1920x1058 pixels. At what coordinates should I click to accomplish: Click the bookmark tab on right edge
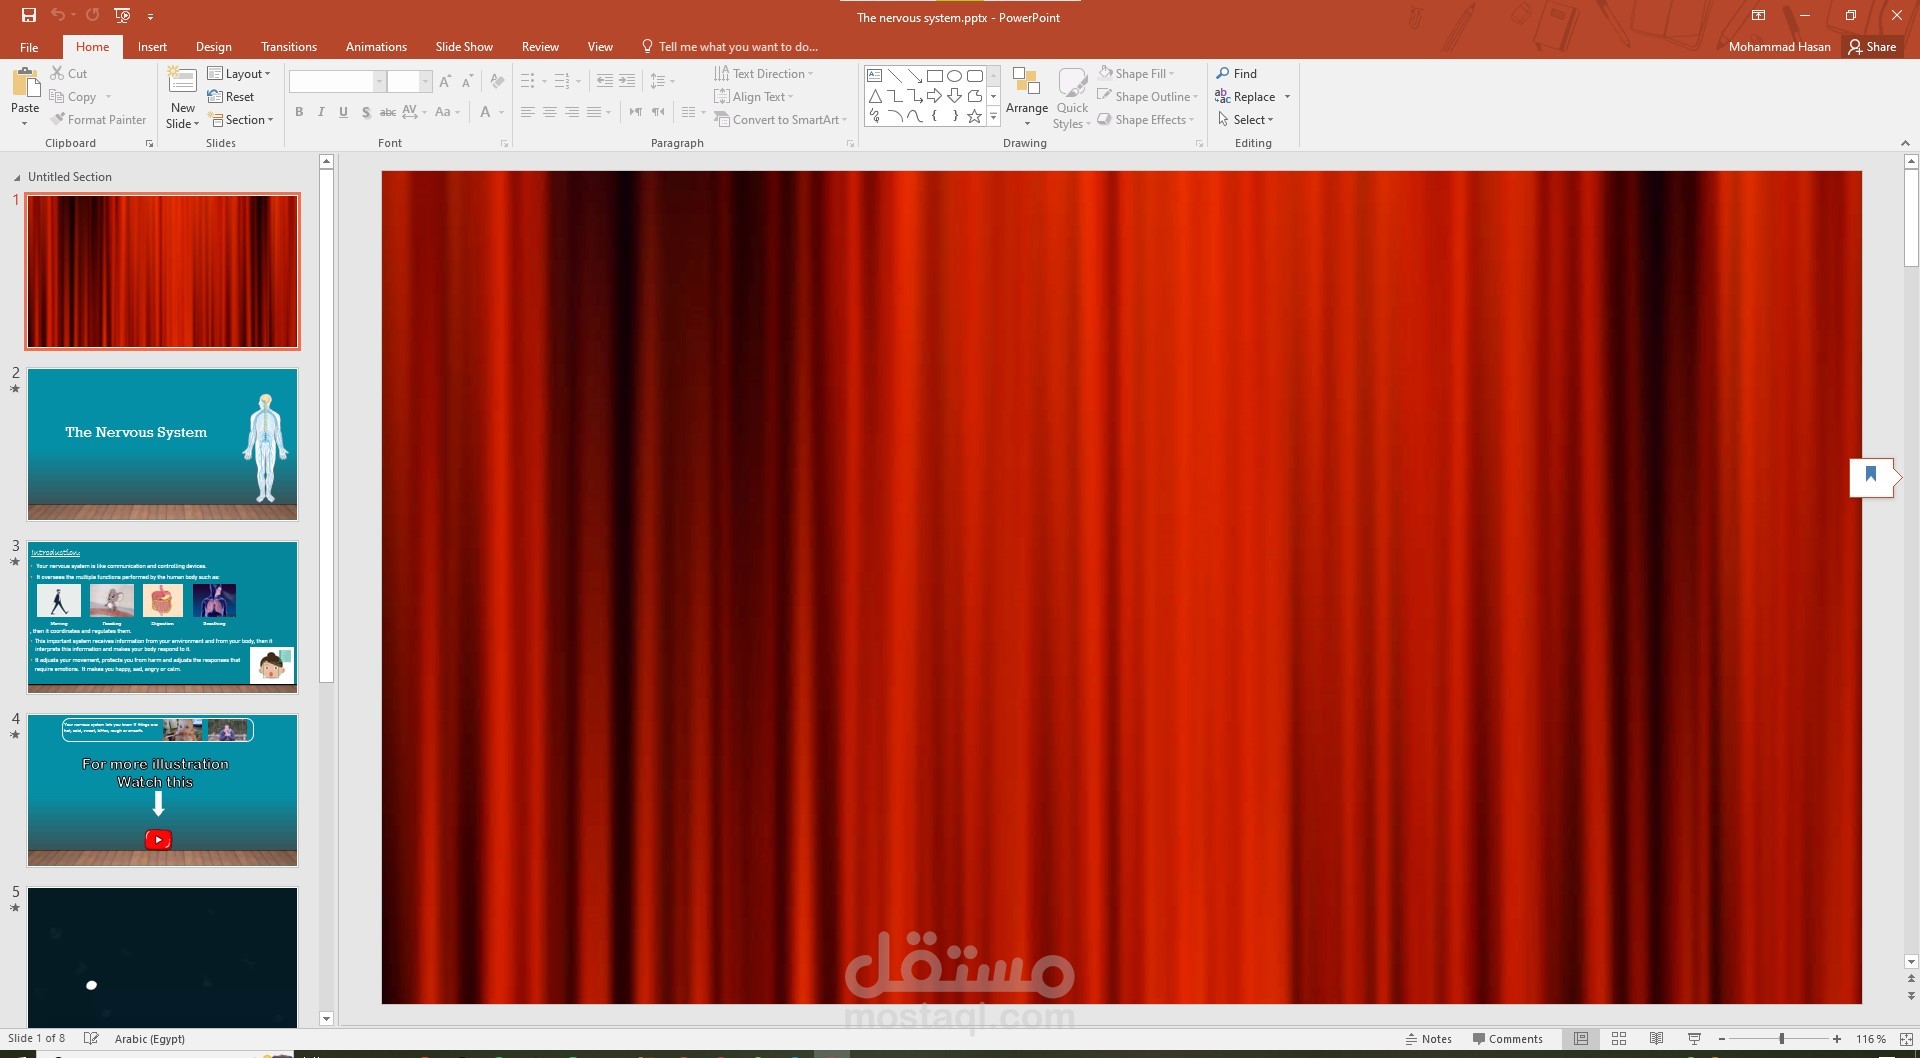[1872, 476]
